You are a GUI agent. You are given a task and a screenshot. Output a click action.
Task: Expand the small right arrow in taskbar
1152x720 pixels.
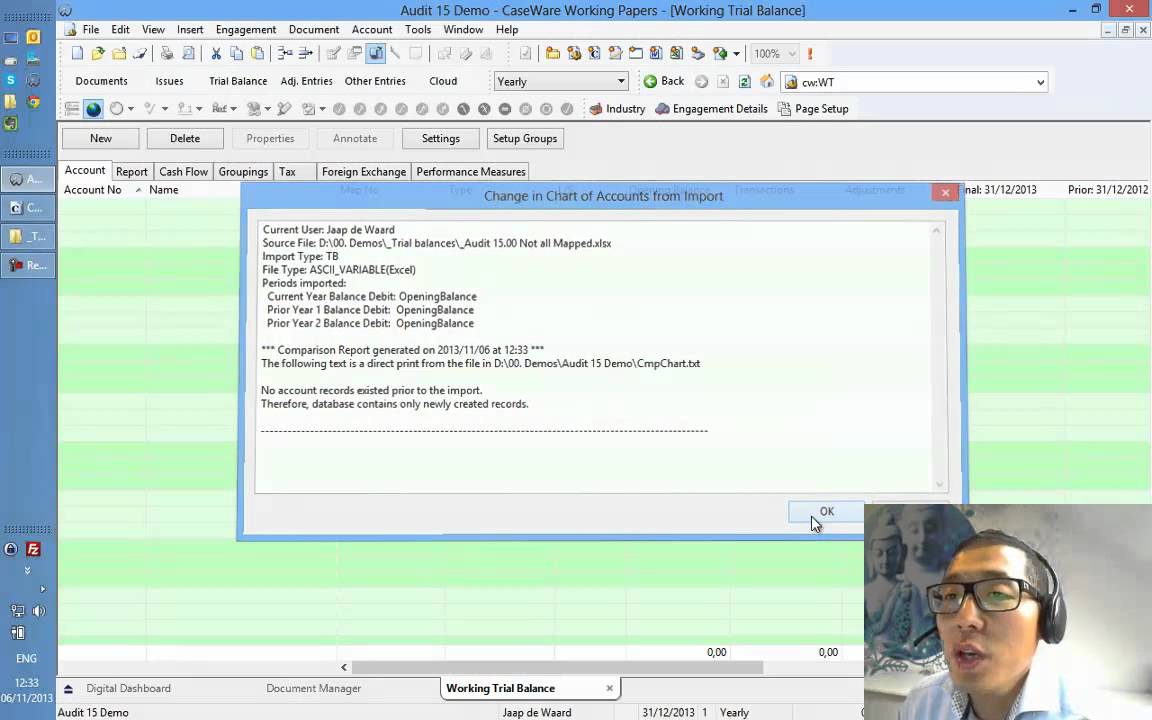43,589
